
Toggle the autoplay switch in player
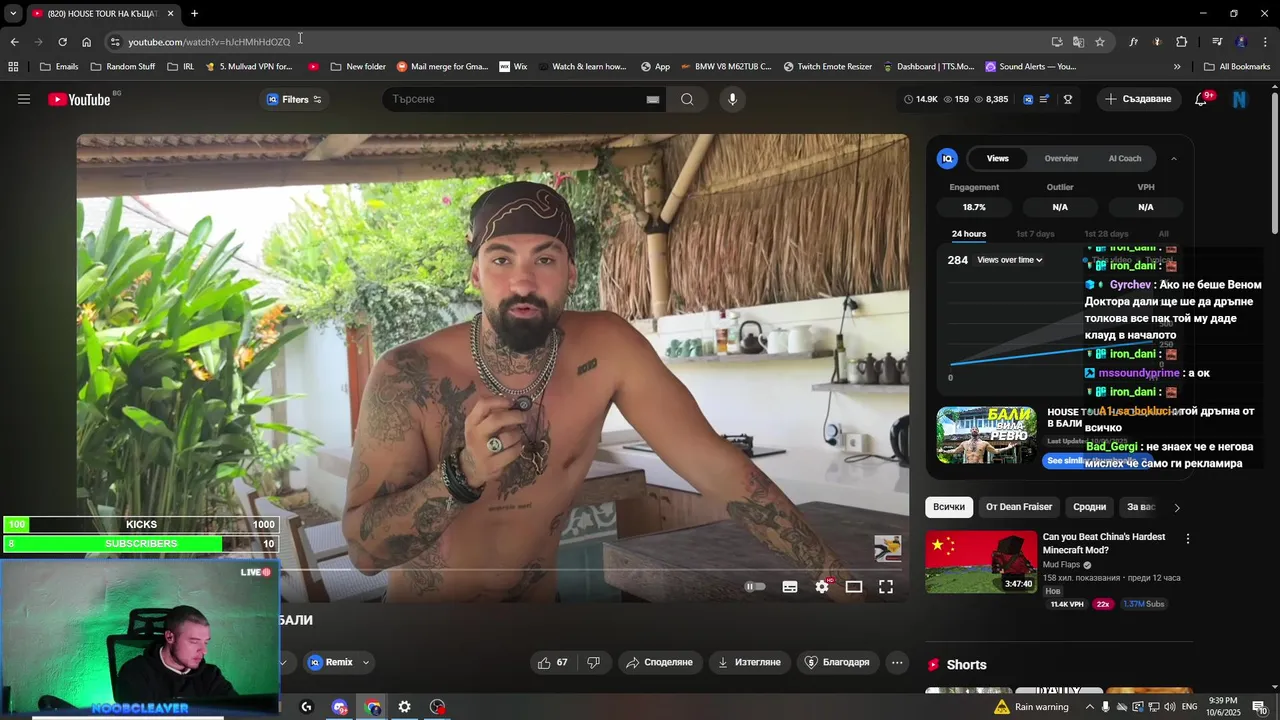tap(755, 587)
